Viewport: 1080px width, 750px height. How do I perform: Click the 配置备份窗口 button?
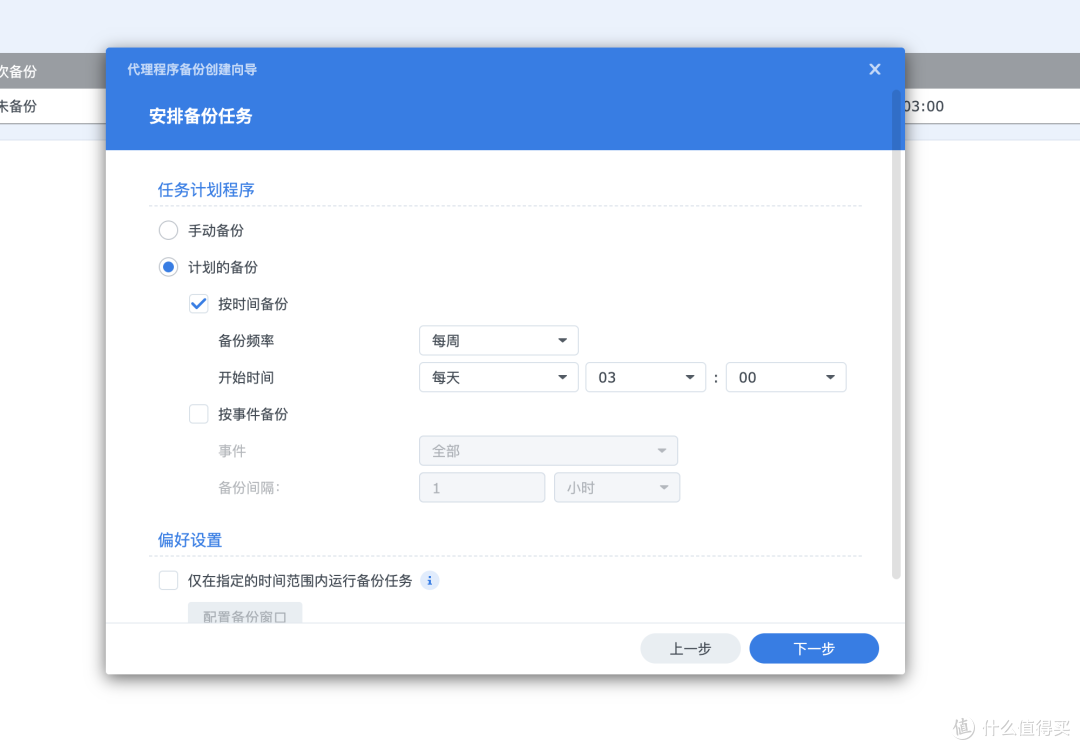point(245,613)
